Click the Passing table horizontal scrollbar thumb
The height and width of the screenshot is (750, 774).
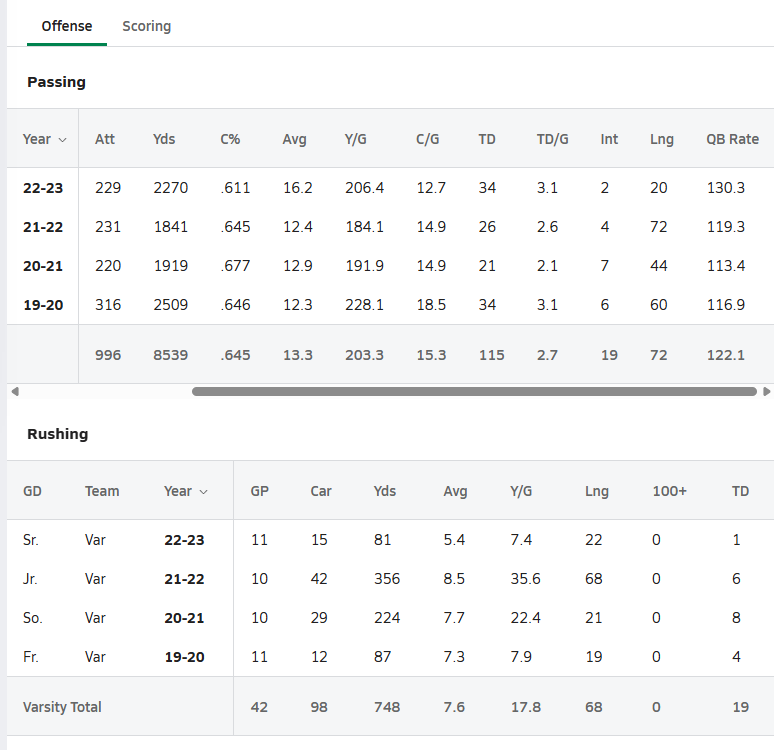pos(474,392)
